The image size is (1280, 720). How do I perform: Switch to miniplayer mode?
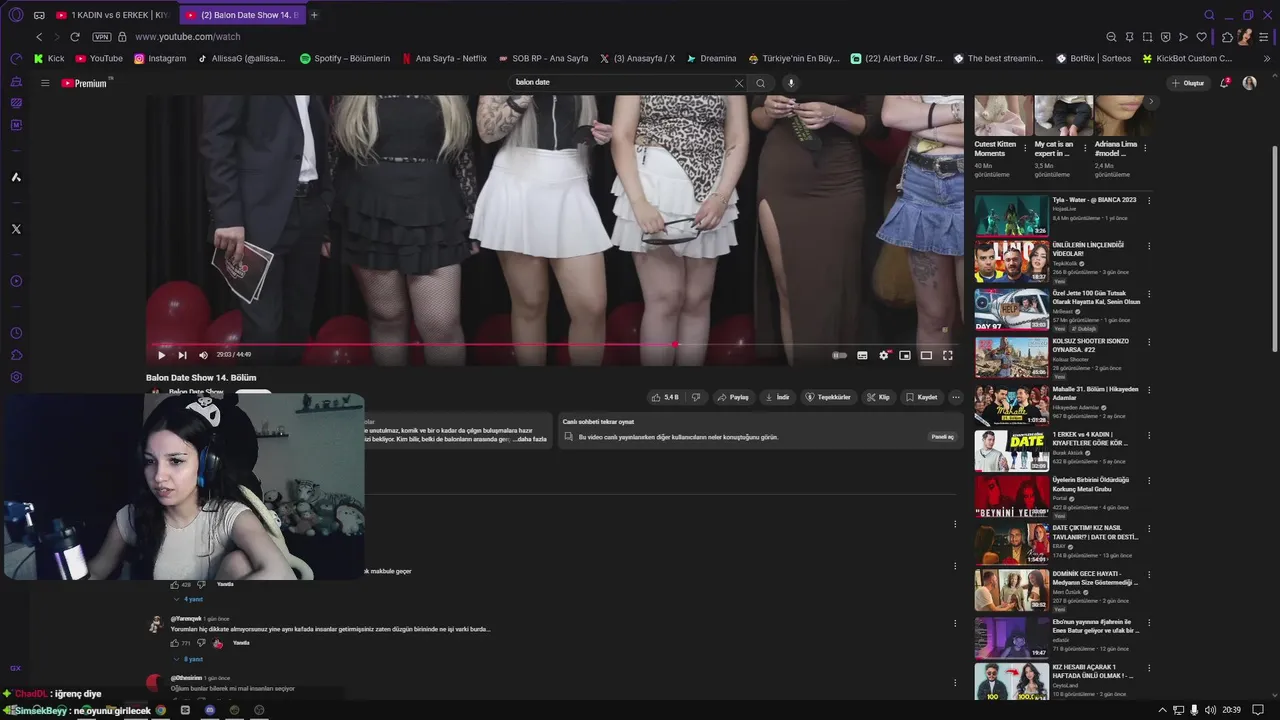pyautogui.click(x=905, y=355)
